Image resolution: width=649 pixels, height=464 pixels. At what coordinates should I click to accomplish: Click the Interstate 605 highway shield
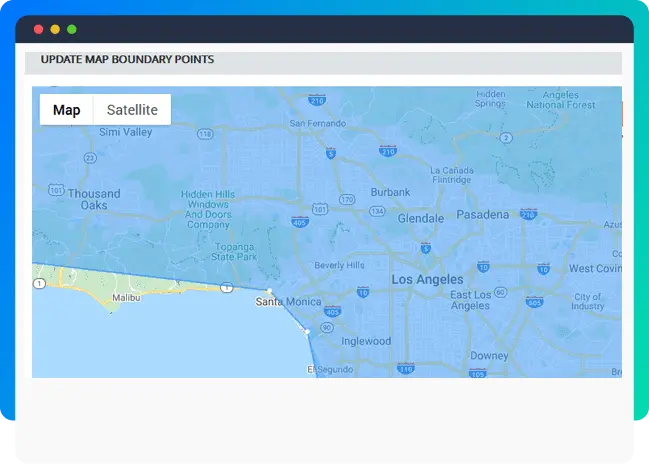(535, 301)
